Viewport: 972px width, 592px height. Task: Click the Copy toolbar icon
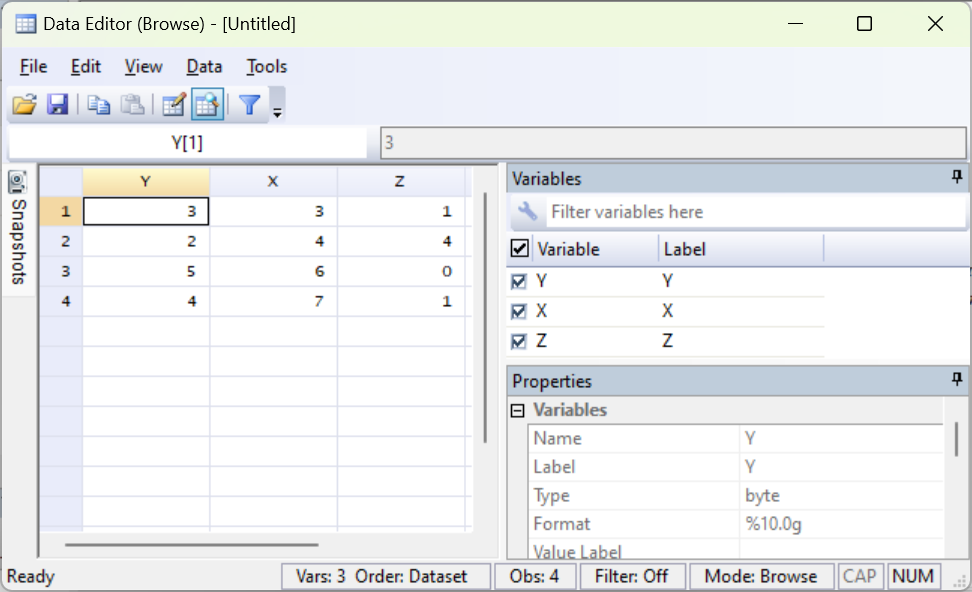(x=98, y=104)
